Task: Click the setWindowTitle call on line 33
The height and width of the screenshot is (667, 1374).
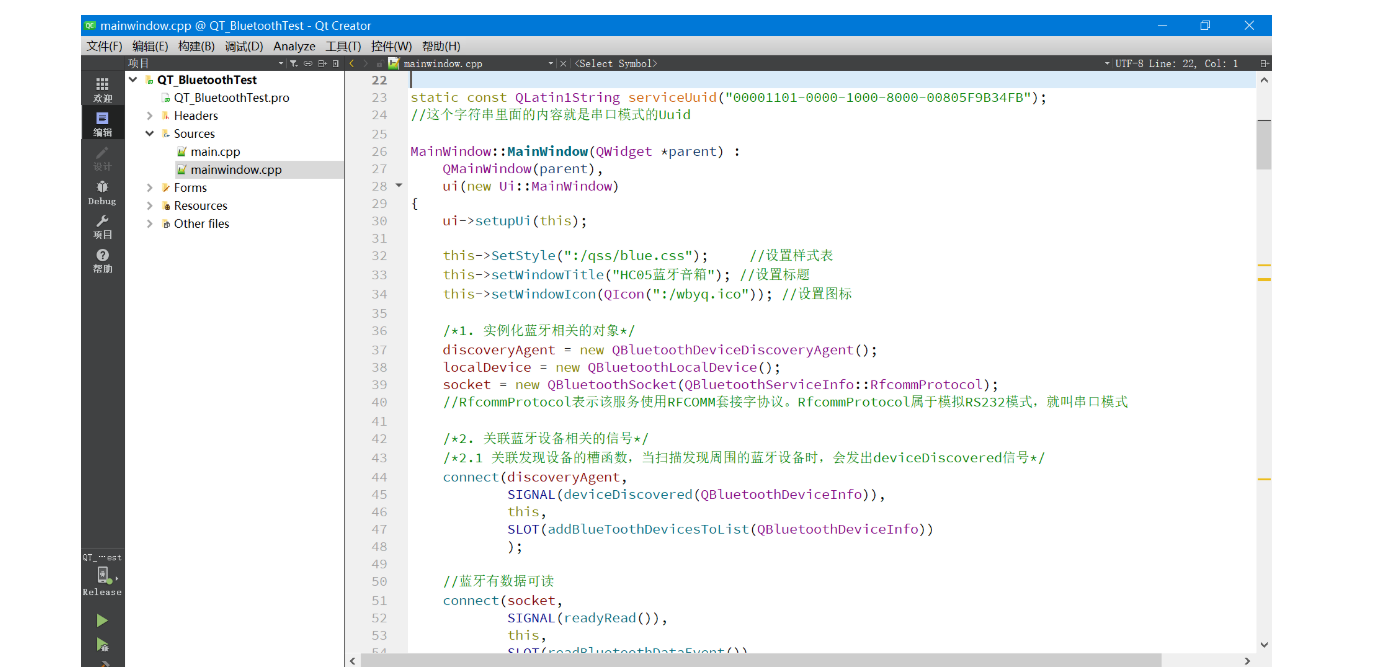Action: point(548,275)
